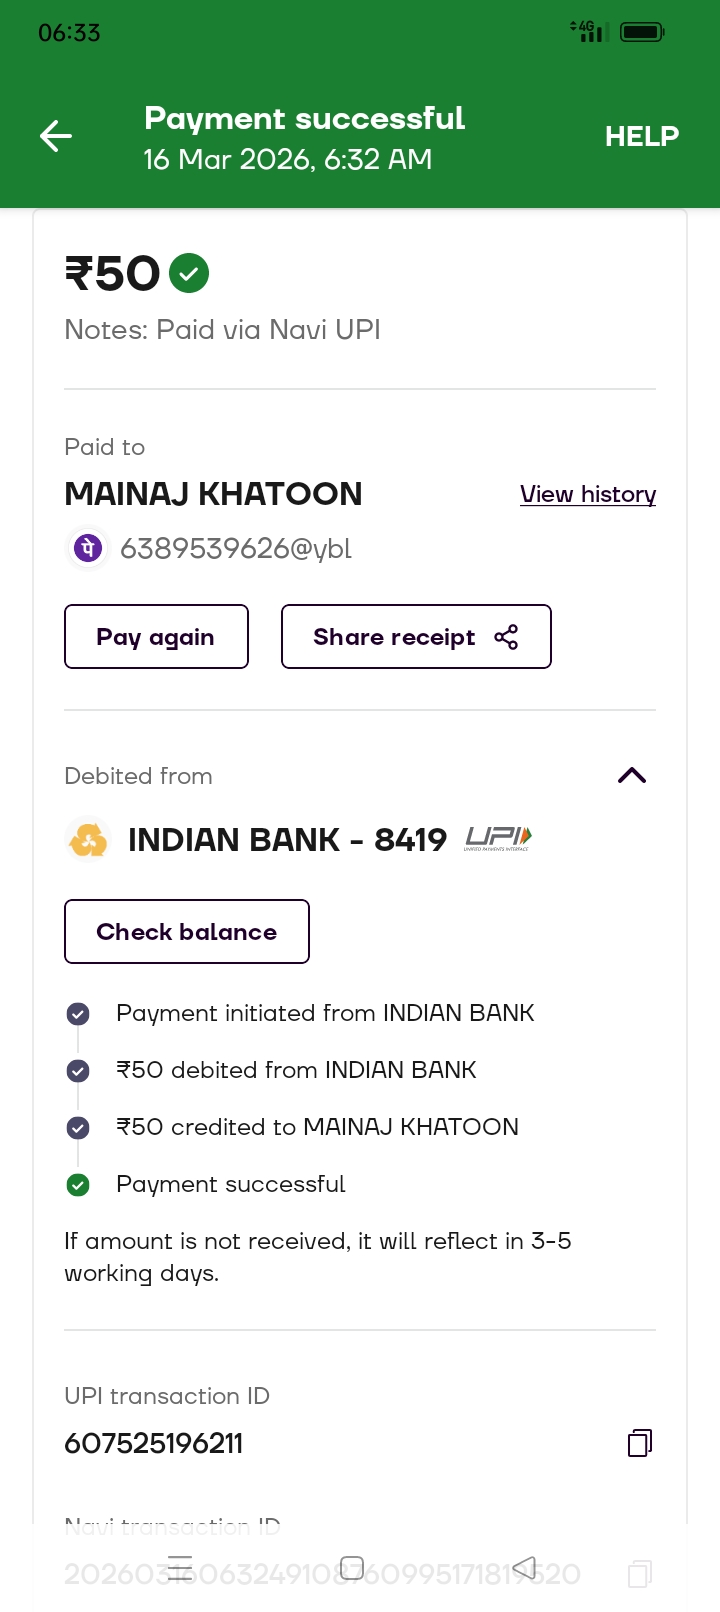Tap the green Payment successful step checkmark
The height and width of the screenshot is (1612, 720).
(78, 1185)
